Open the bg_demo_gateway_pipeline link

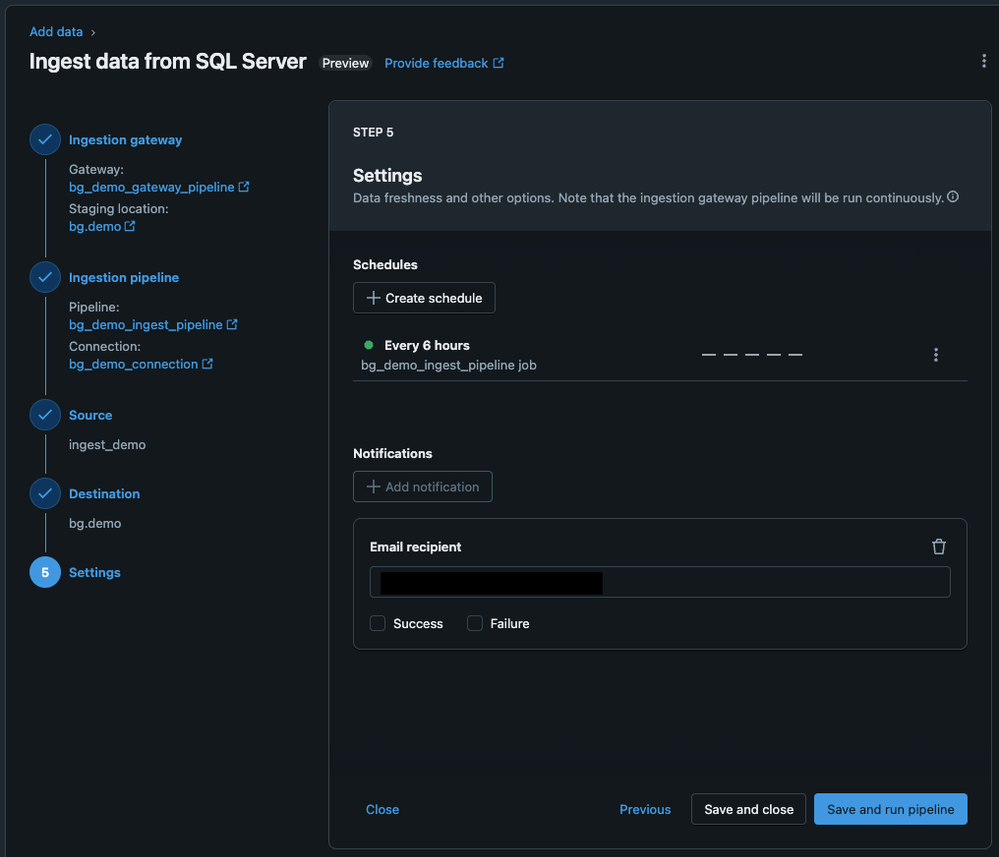(152, 187)
